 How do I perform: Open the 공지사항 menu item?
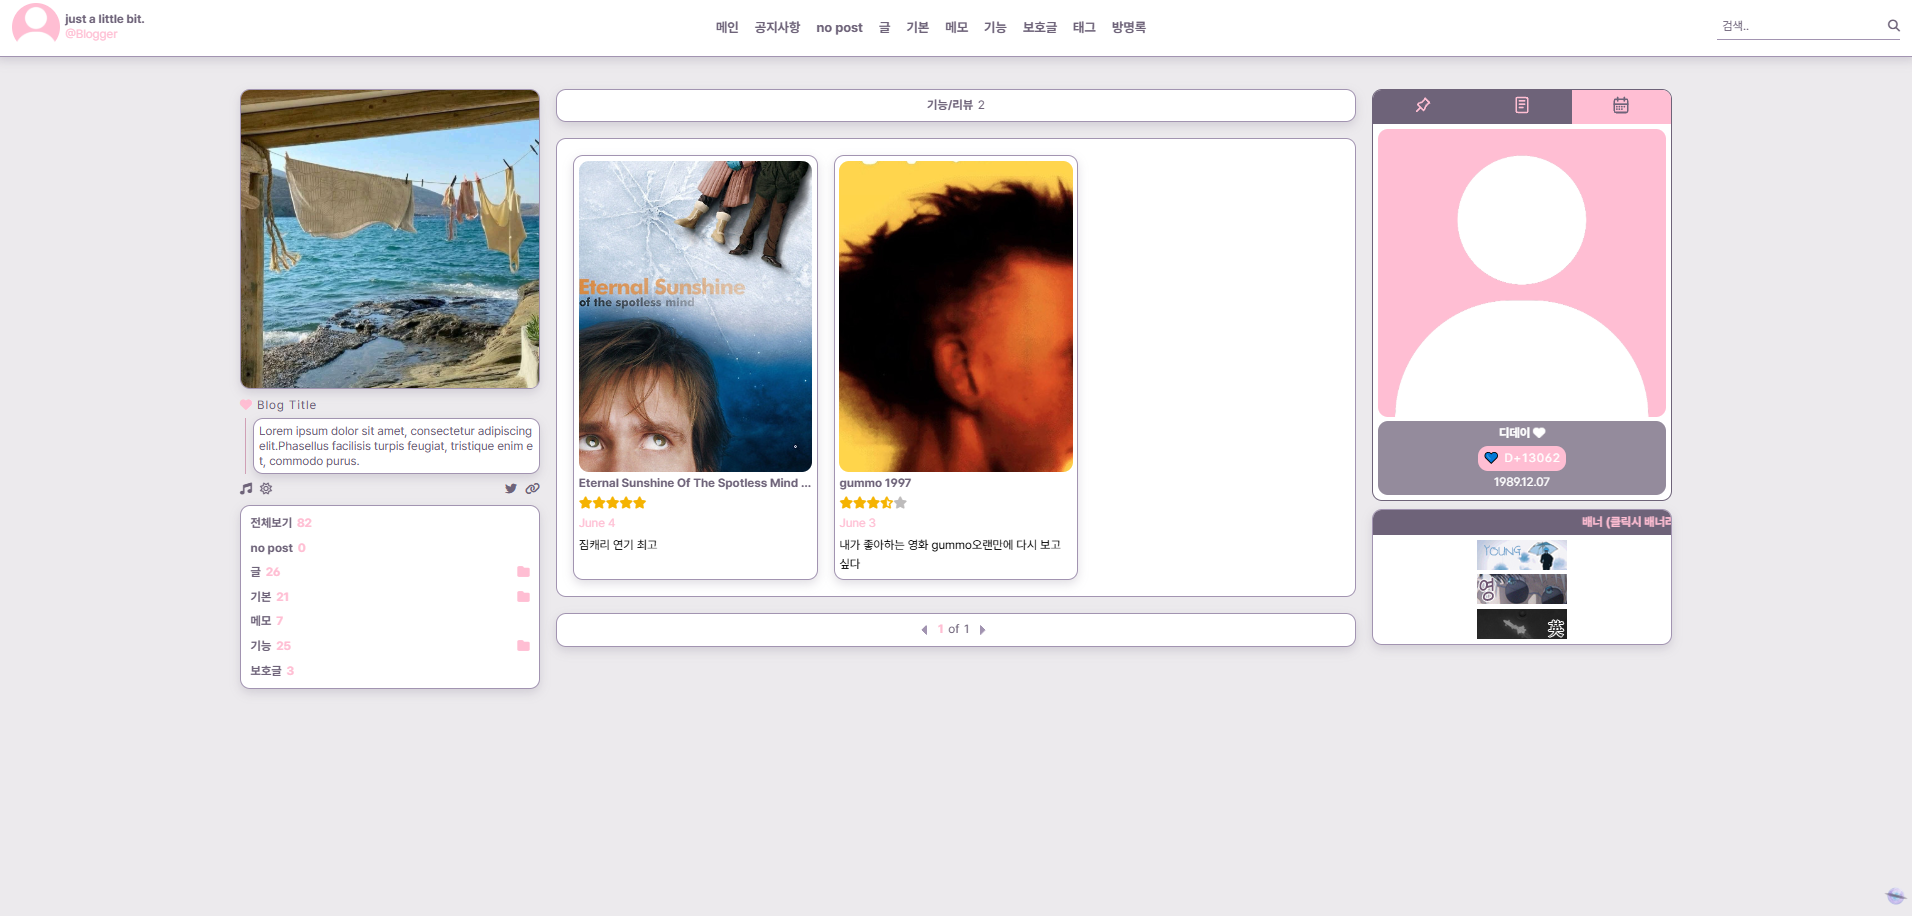tap(777, 28)
